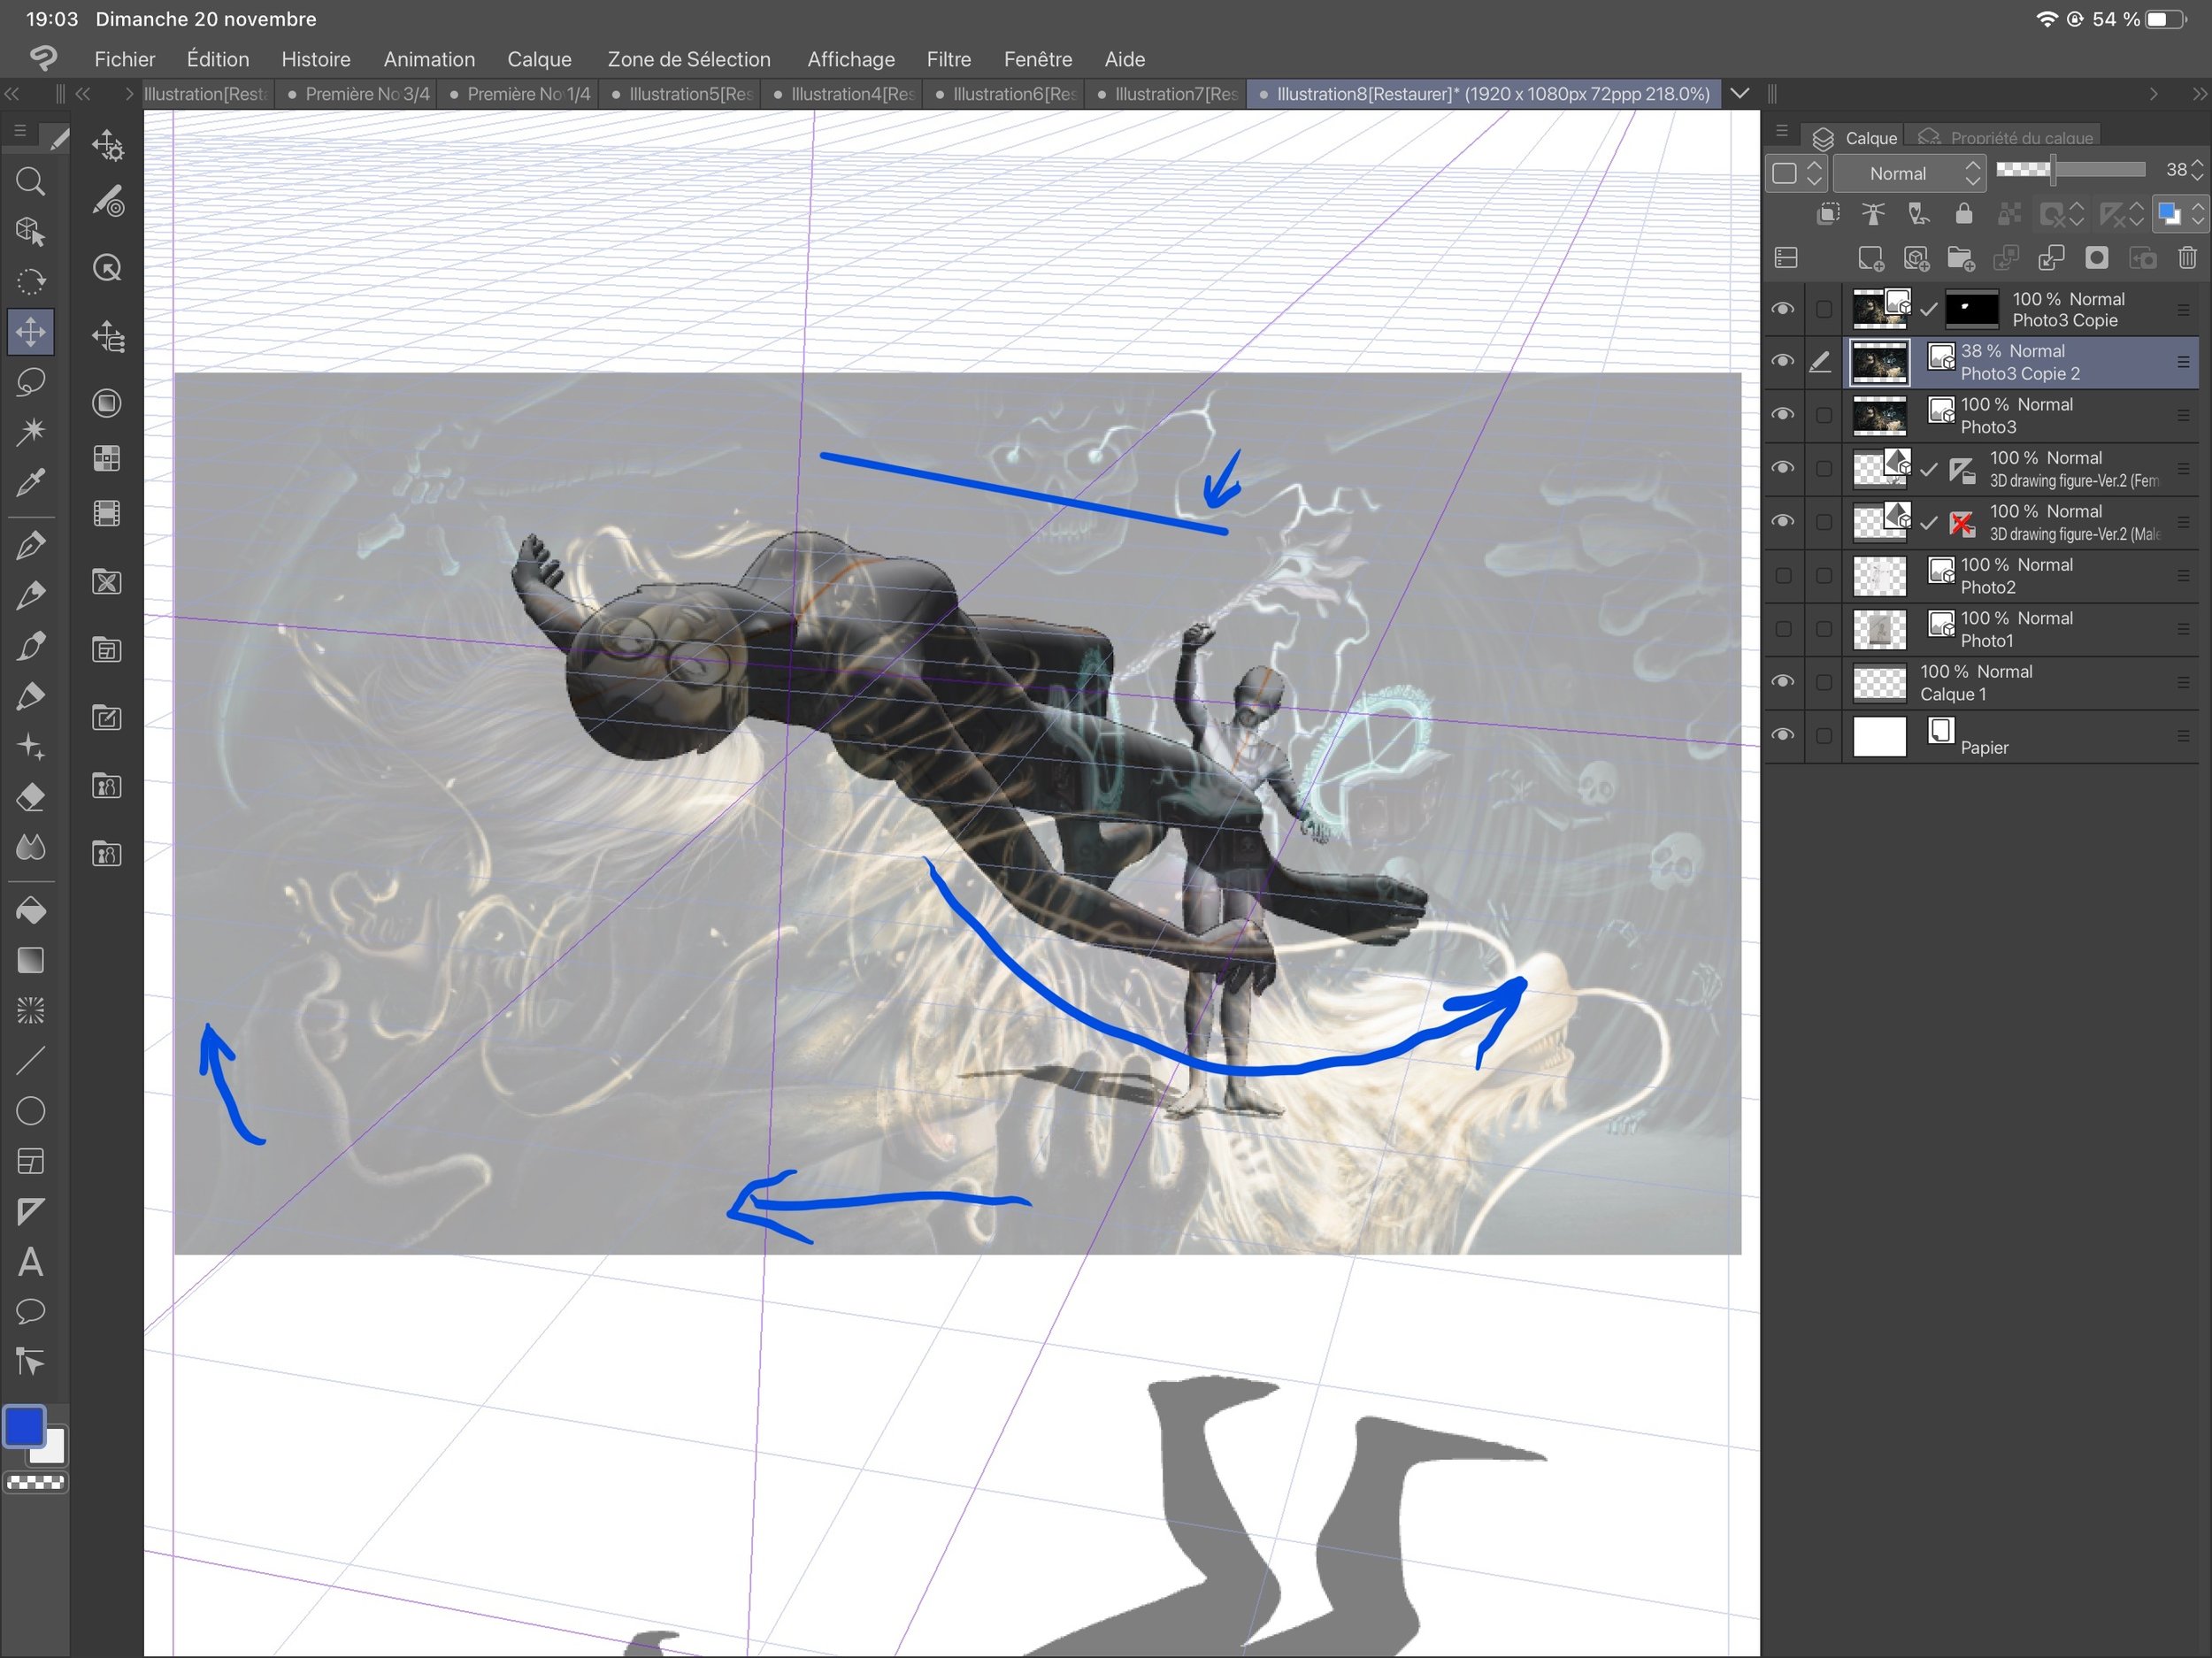
Task: Hide the Papier layer
Action: [1782, 735]
